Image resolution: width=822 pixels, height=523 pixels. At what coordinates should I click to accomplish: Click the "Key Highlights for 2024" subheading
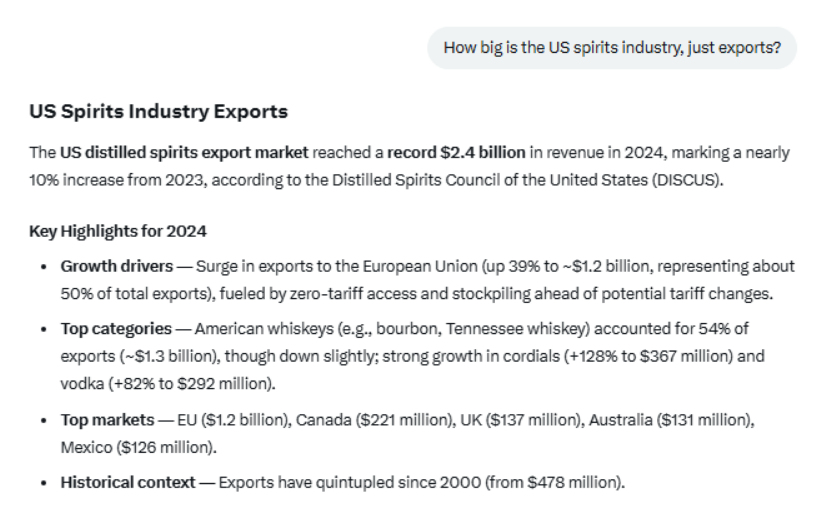coord(118,231)
